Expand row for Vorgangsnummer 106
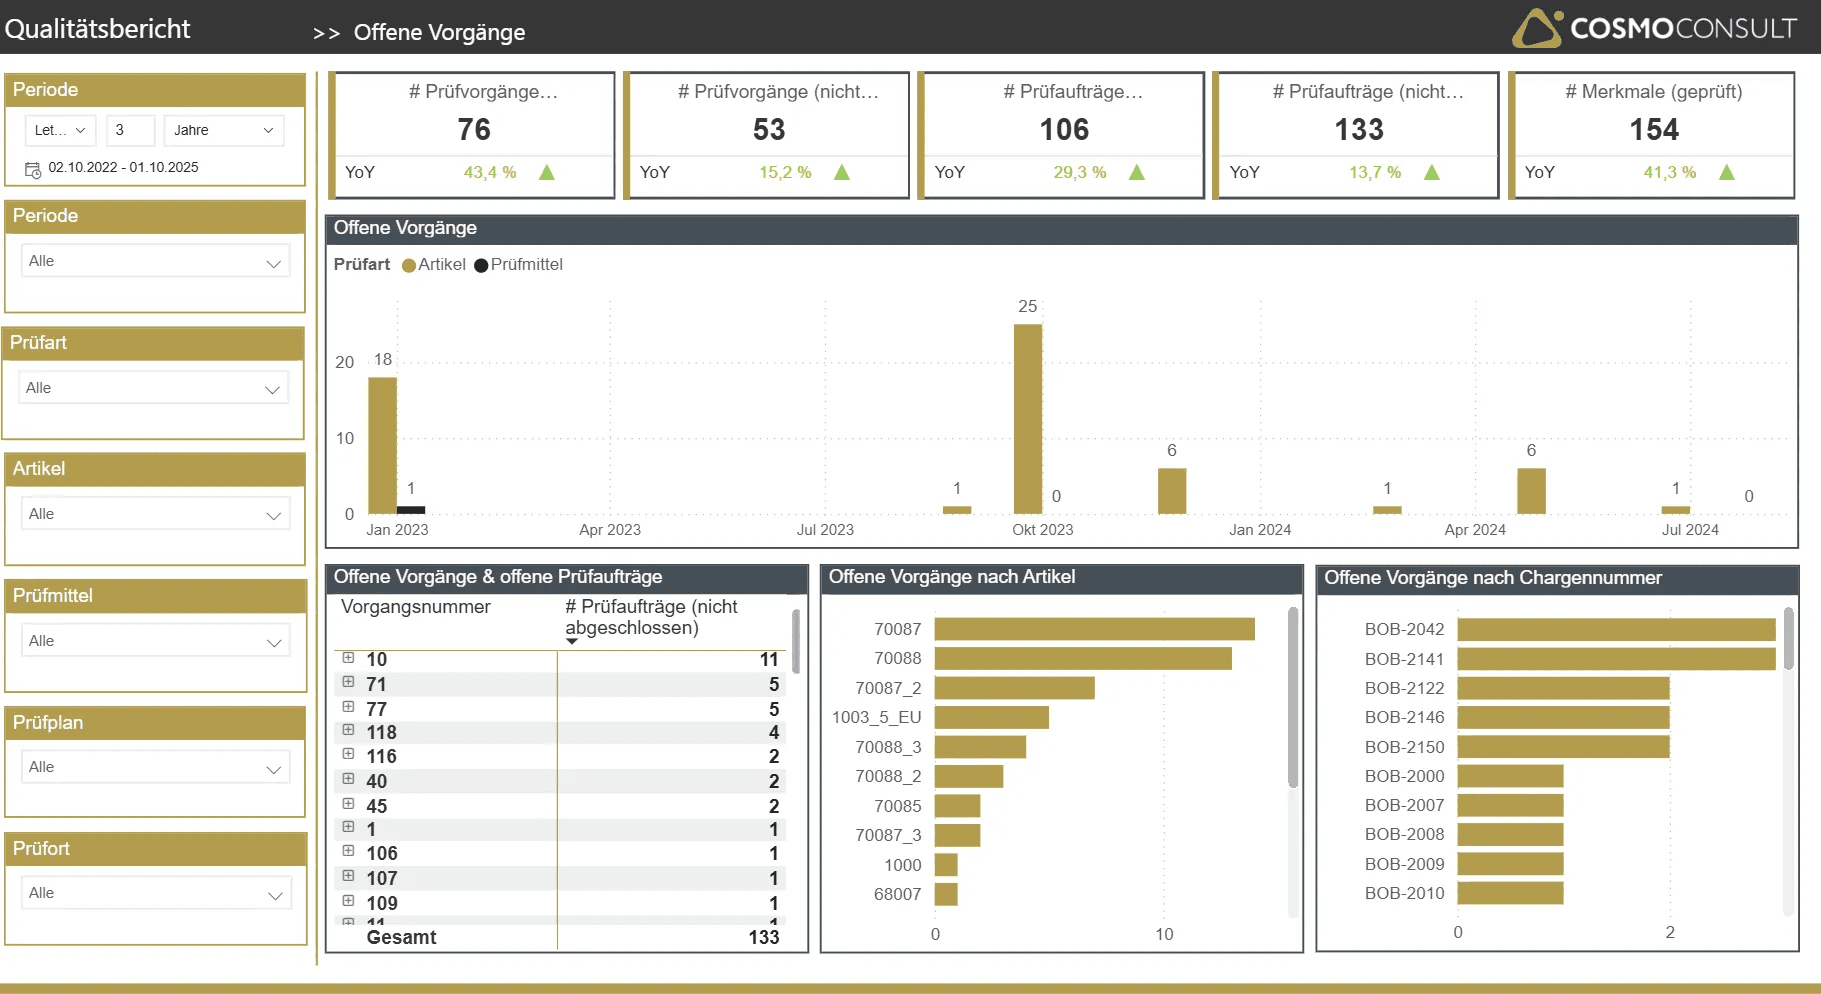The width and height of the screenshot is (1821, 994). click(x=348, y=851)
